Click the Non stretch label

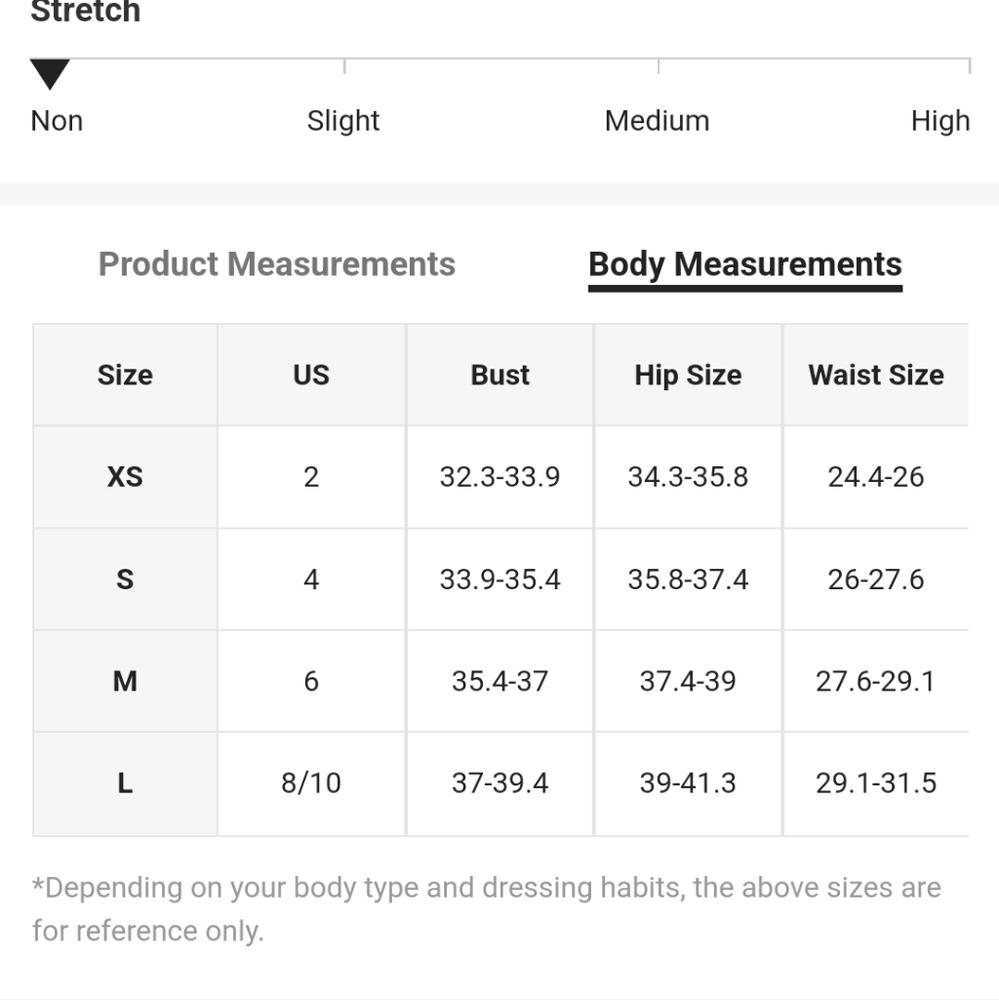(57, 121)
